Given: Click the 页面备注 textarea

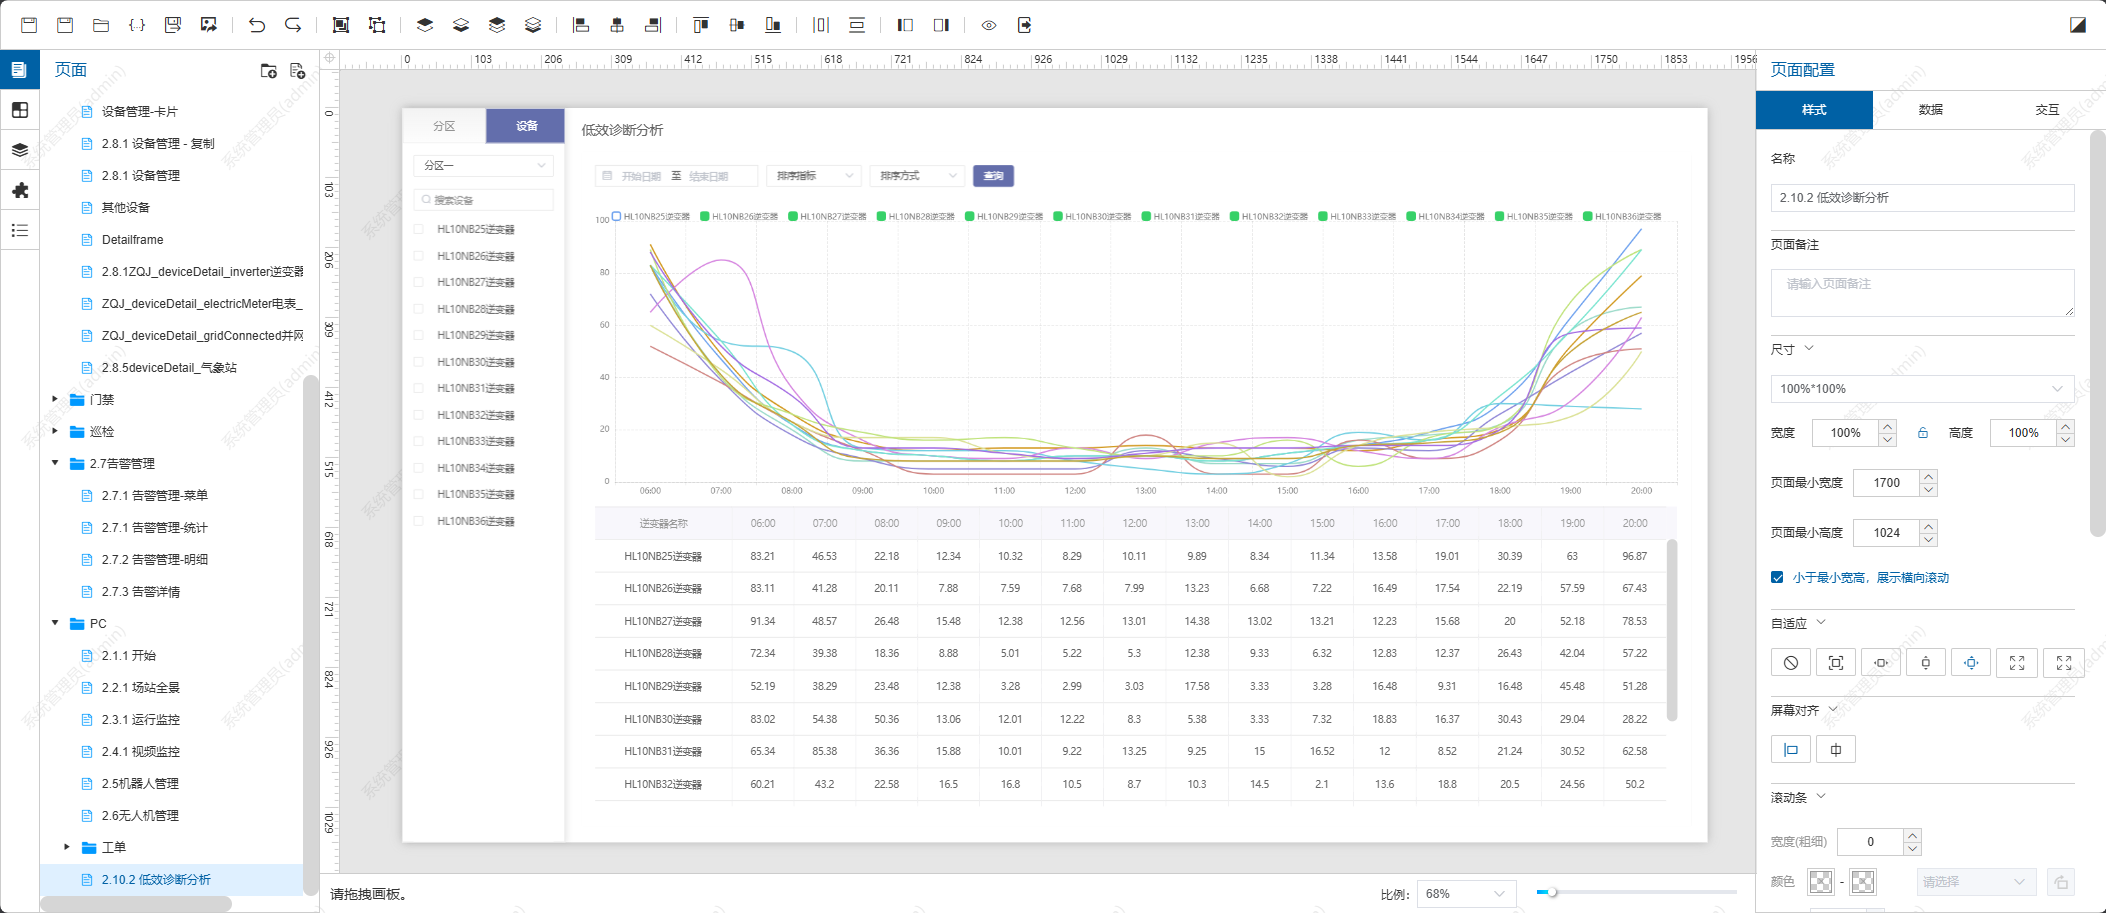Looking at the screenshot, I should pos(1922,293).
